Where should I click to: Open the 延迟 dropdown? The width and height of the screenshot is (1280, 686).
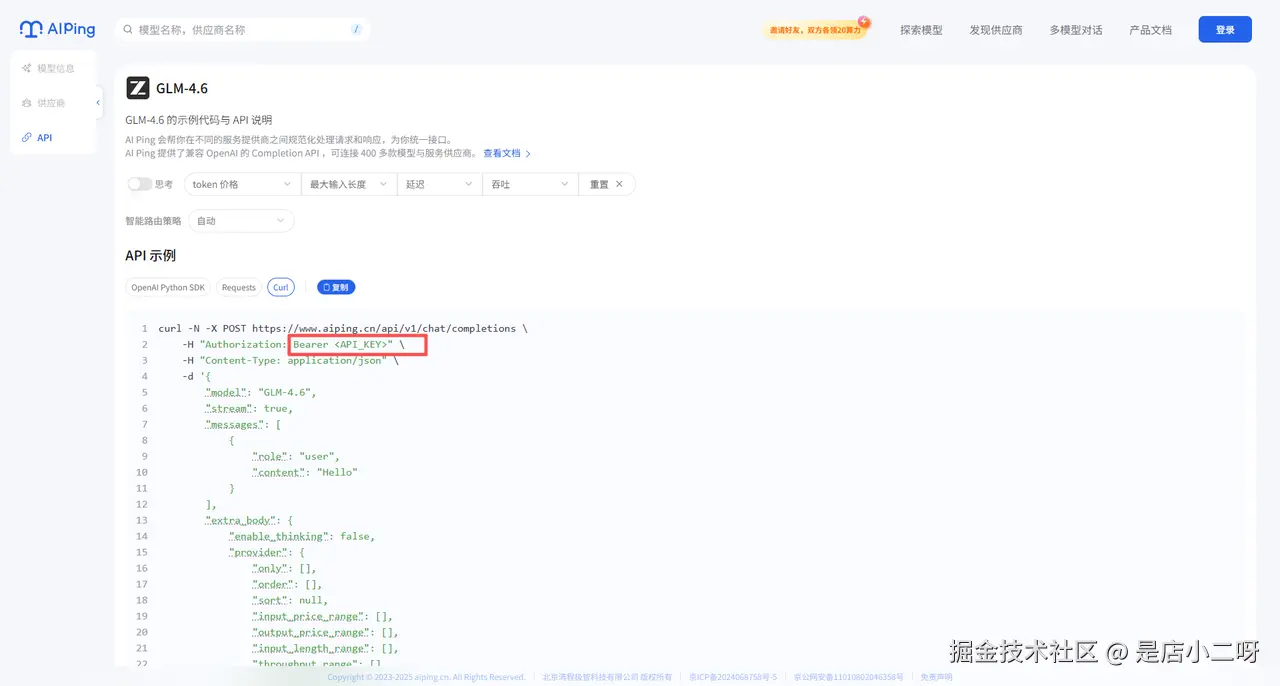(x=441, y=184)
